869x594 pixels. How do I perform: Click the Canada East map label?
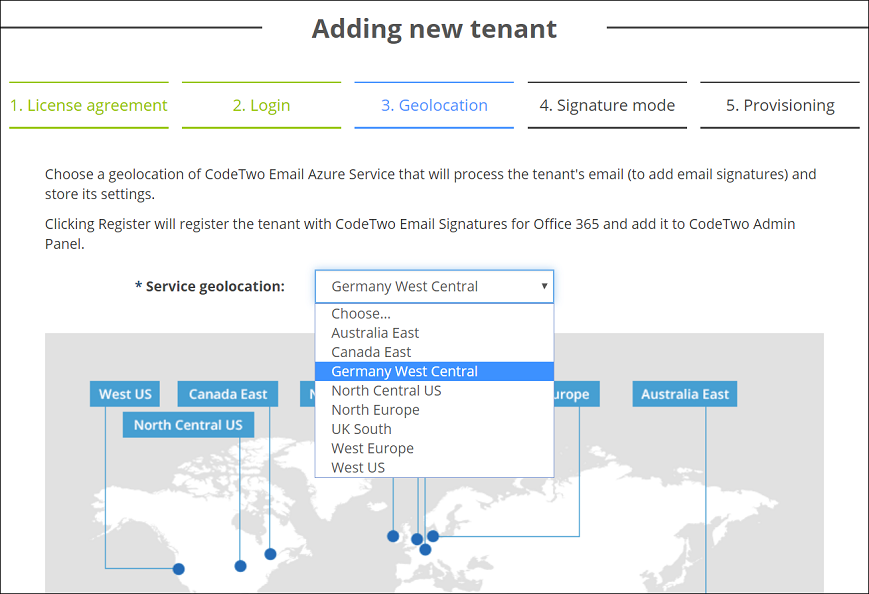point(228,394)
